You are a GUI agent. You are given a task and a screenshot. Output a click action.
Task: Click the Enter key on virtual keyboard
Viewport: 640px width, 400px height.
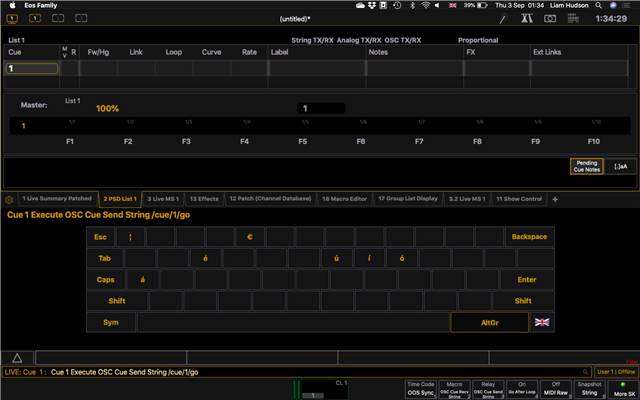(x=527, y=280)
